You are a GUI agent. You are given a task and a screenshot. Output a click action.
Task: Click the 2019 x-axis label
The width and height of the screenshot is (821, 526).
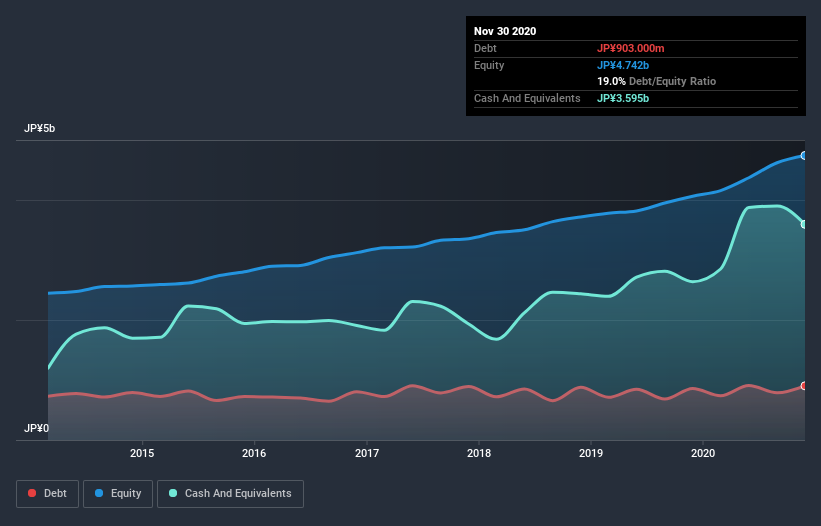pos(591,453)
